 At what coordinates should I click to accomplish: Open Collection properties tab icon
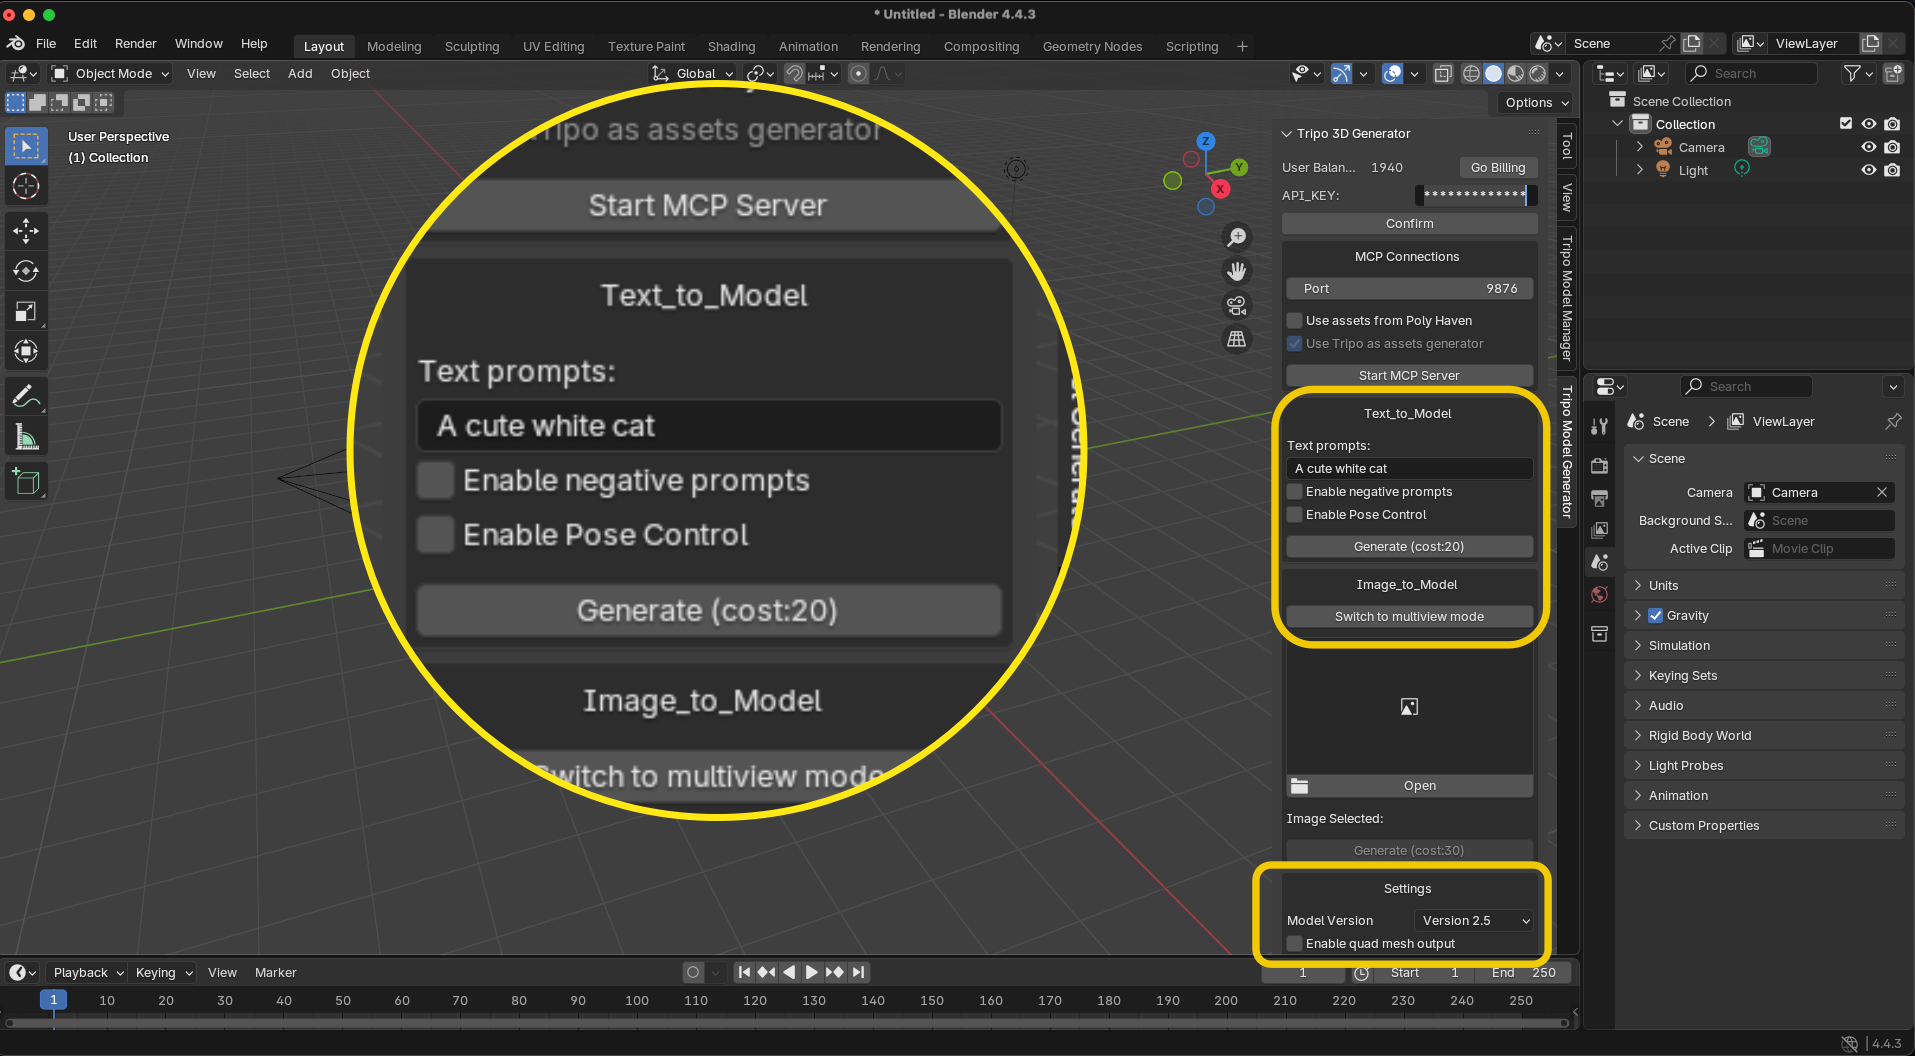pyautogui.click(x=1600, y=634)
